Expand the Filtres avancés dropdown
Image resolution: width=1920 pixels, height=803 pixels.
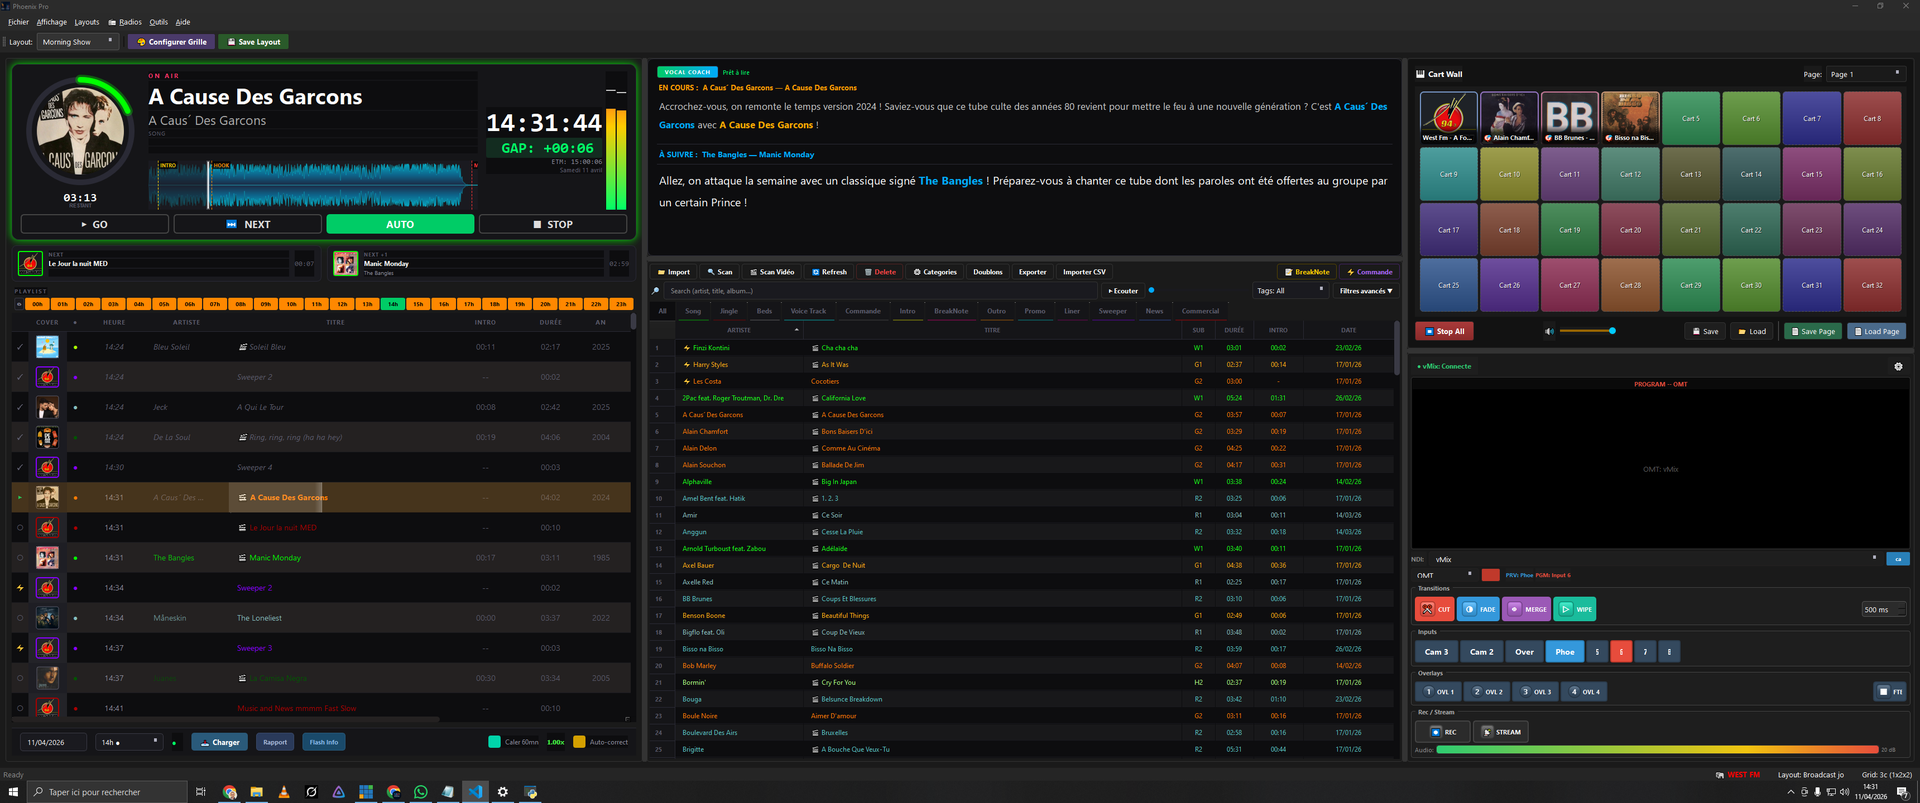[x=1366, y=291]
